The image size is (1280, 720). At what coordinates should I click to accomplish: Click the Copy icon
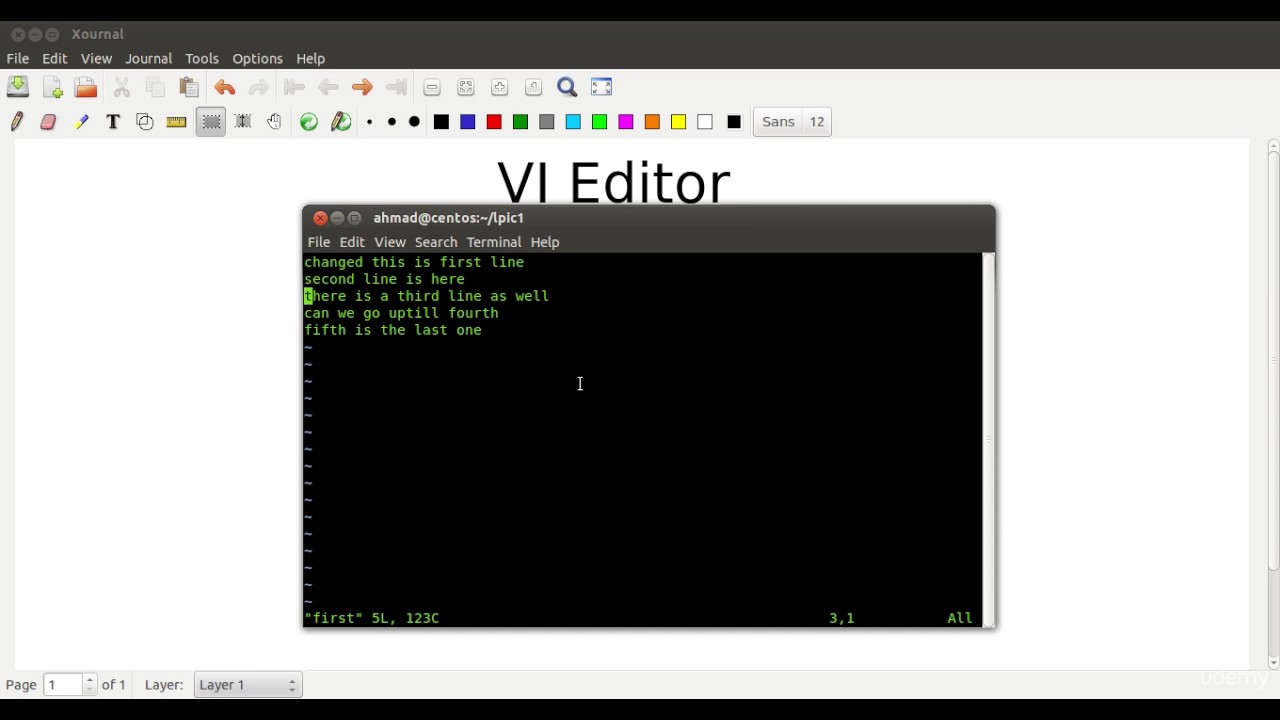[x=155, y=88]
